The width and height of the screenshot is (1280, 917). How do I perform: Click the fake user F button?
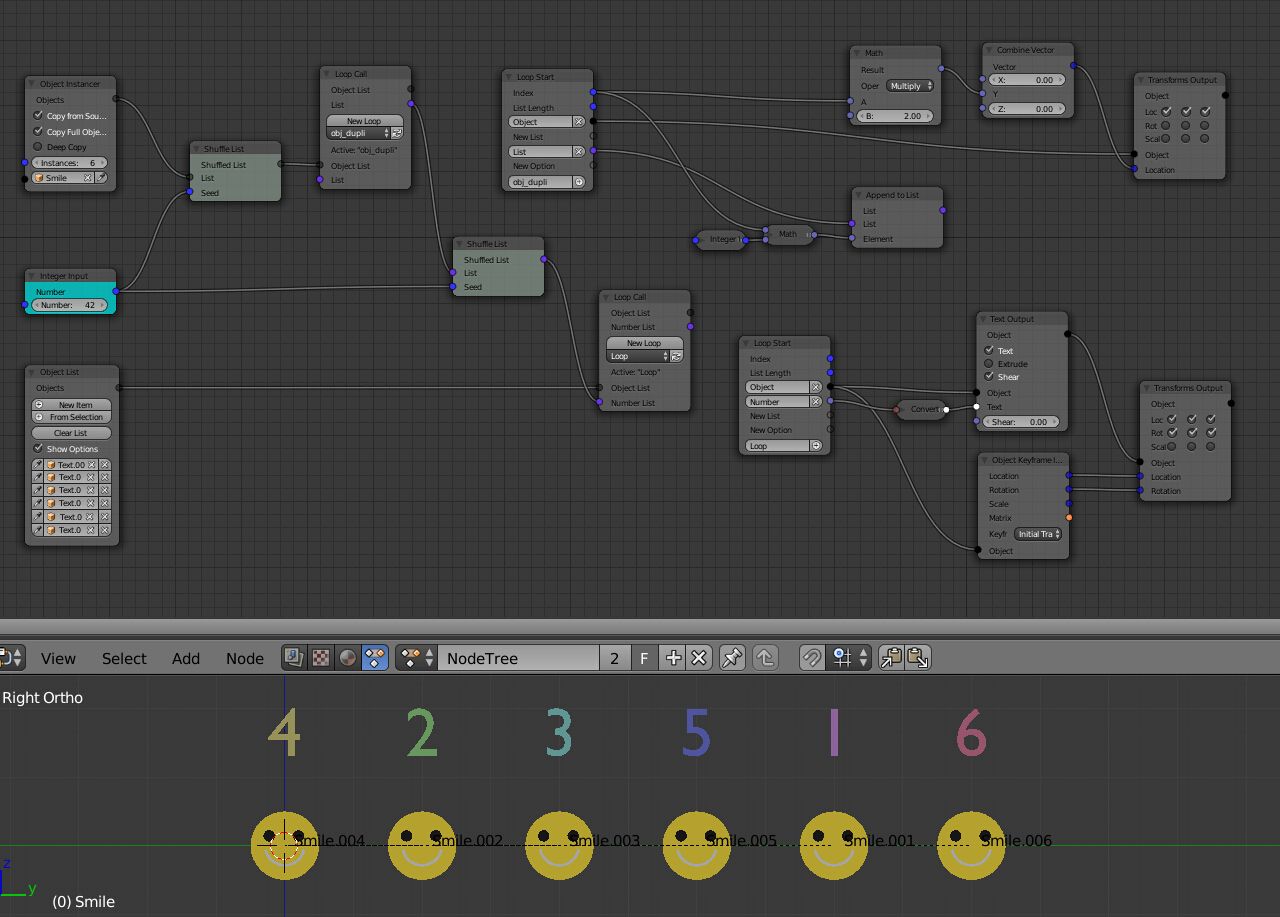pos(644,658)
